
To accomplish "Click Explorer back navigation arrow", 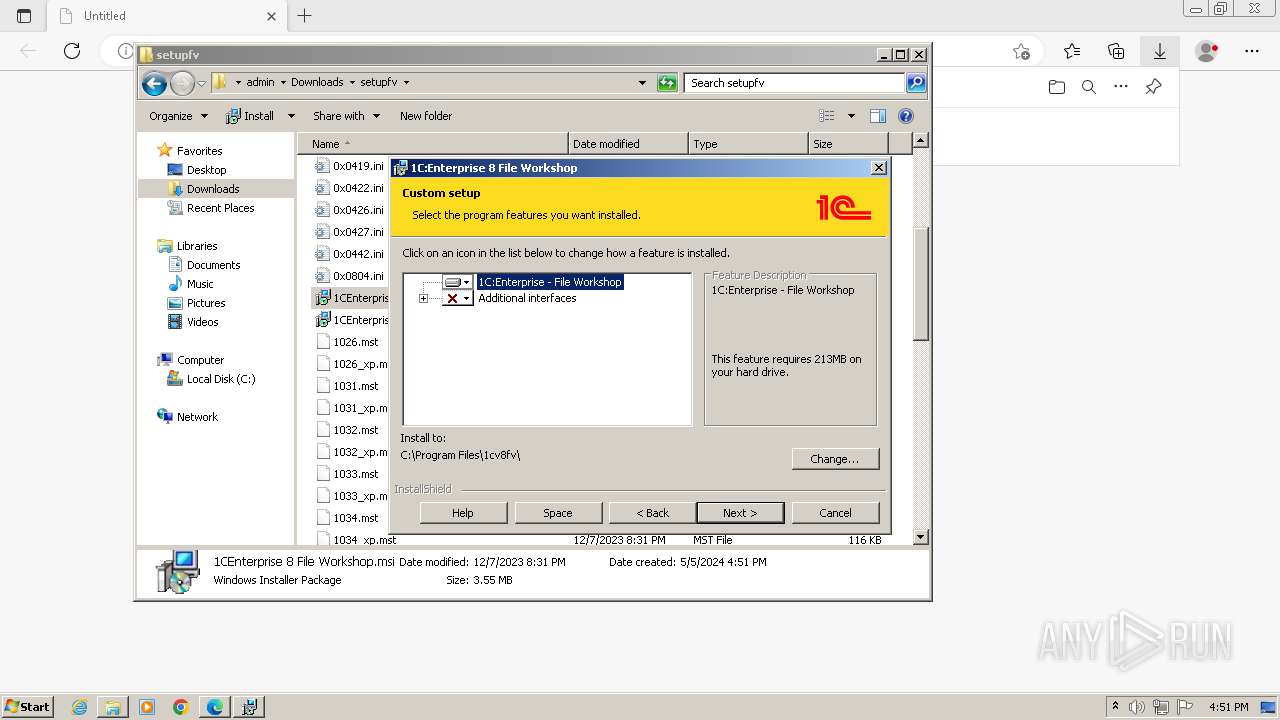I will tap(154, 83).
